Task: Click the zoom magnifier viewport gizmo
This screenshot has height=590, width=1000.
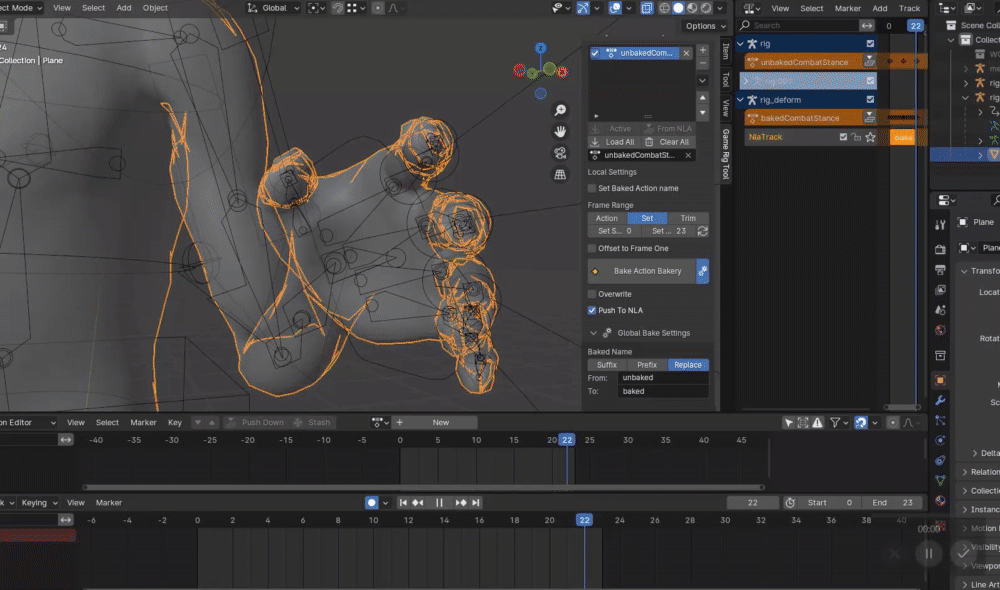Action: (x=561, y=111)
